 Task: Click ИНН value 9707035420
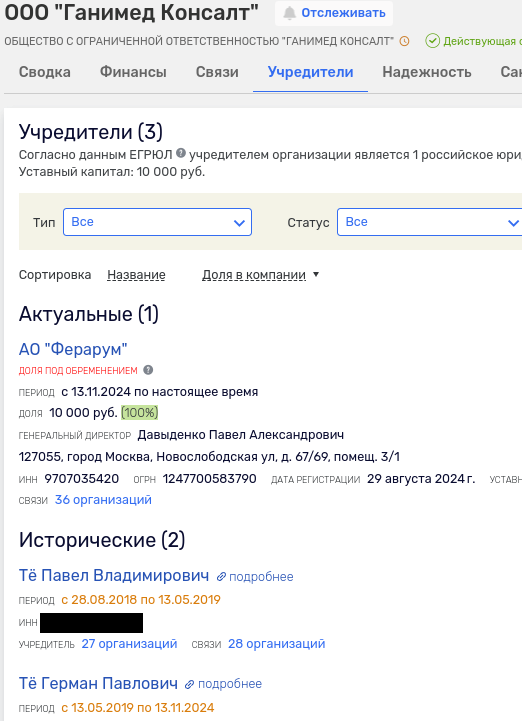82,479
